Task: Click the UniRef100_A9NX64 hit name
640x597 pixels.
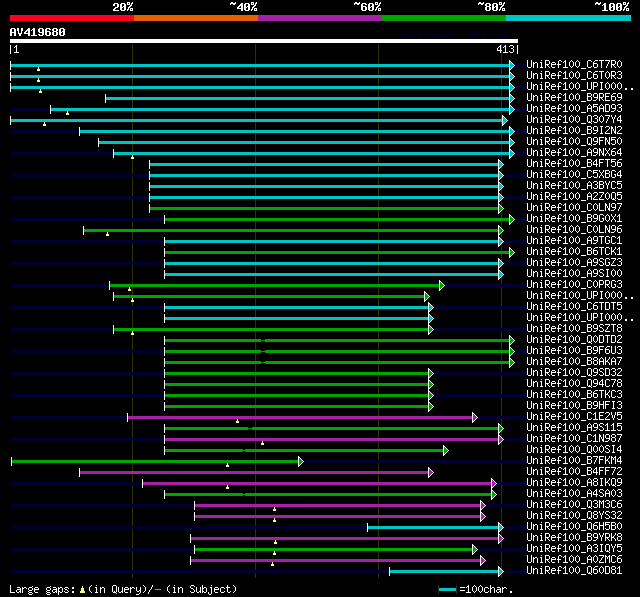Action: [574, 153]
